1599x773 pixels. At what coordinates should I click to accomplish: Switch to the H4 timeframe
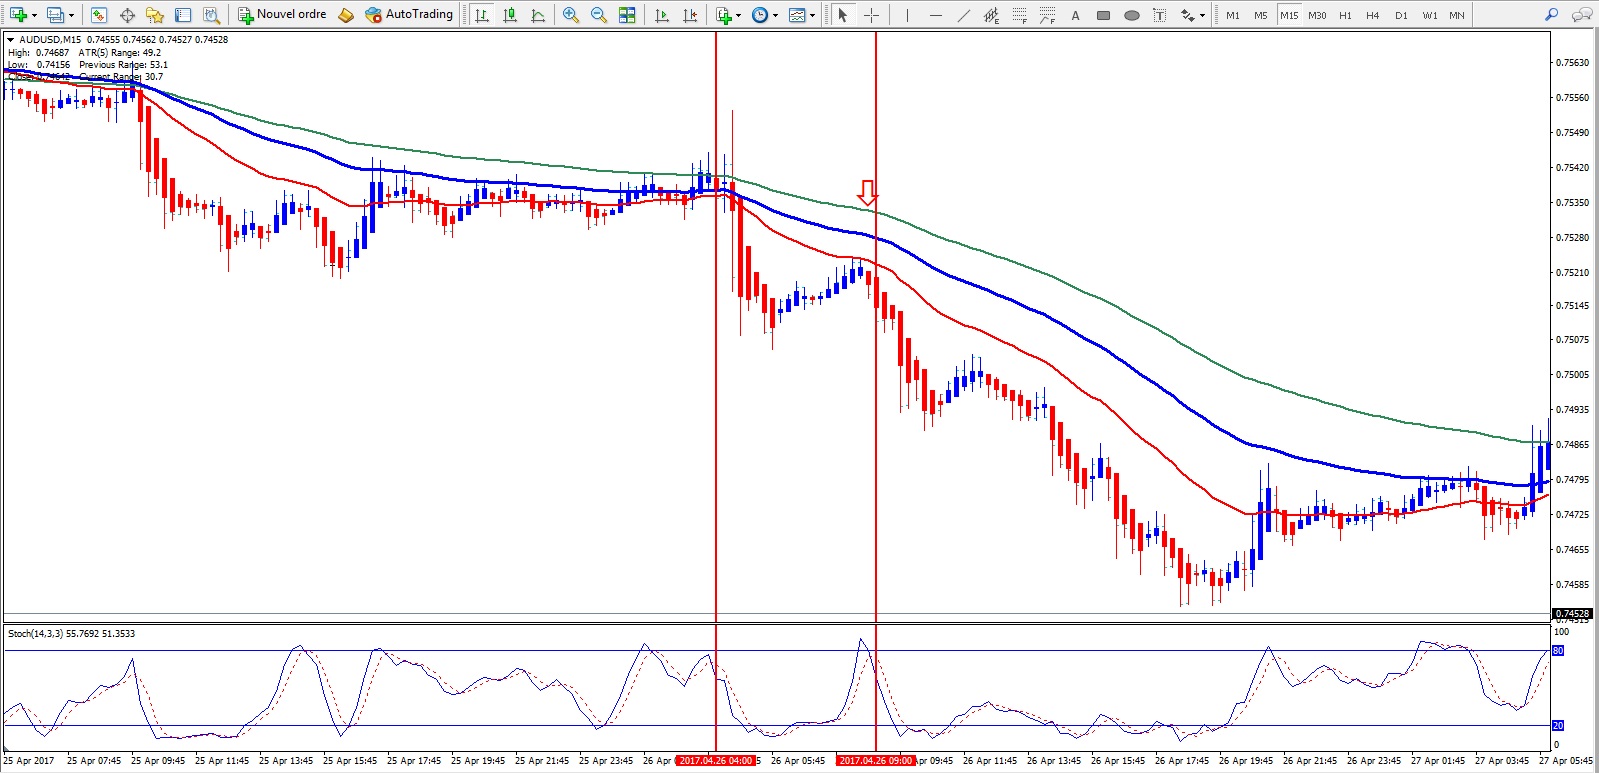1373,15
